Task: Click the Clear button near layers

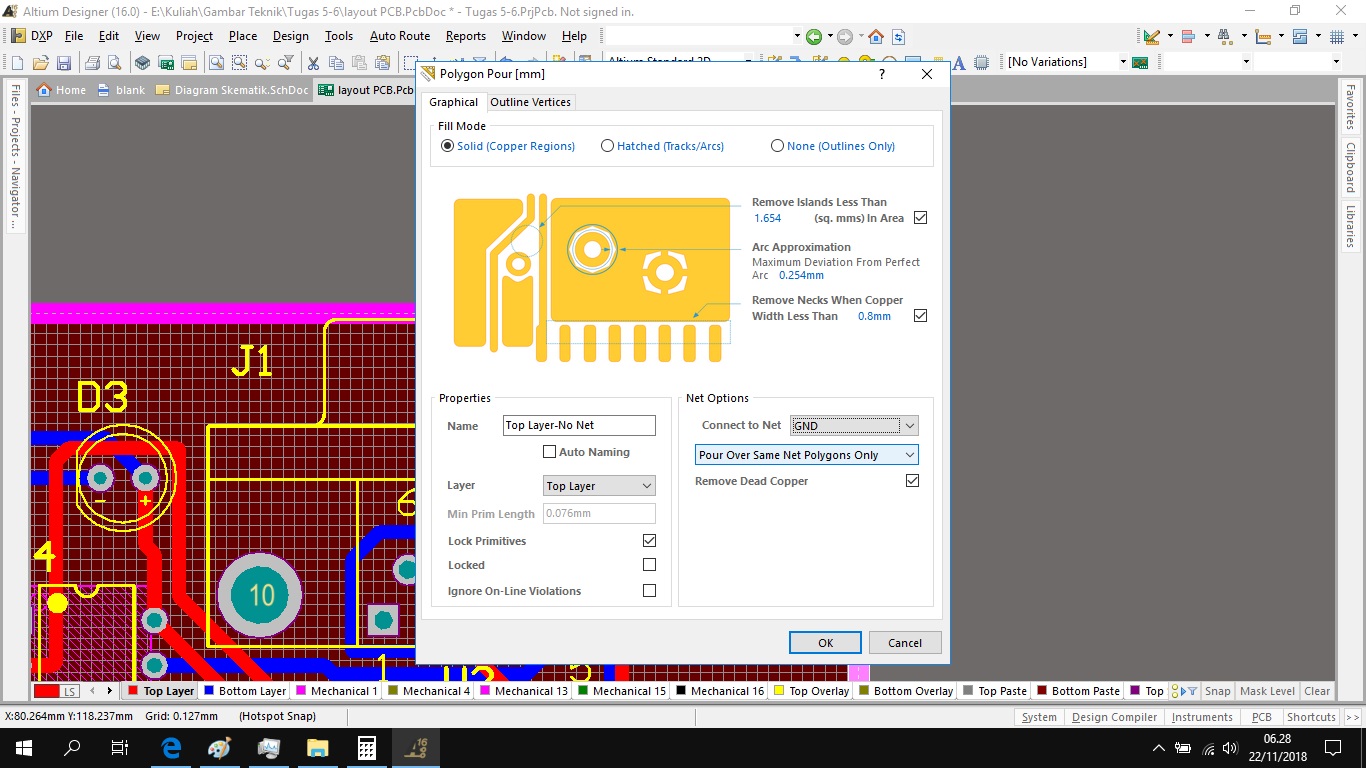Action: (x=1317, y=691)
